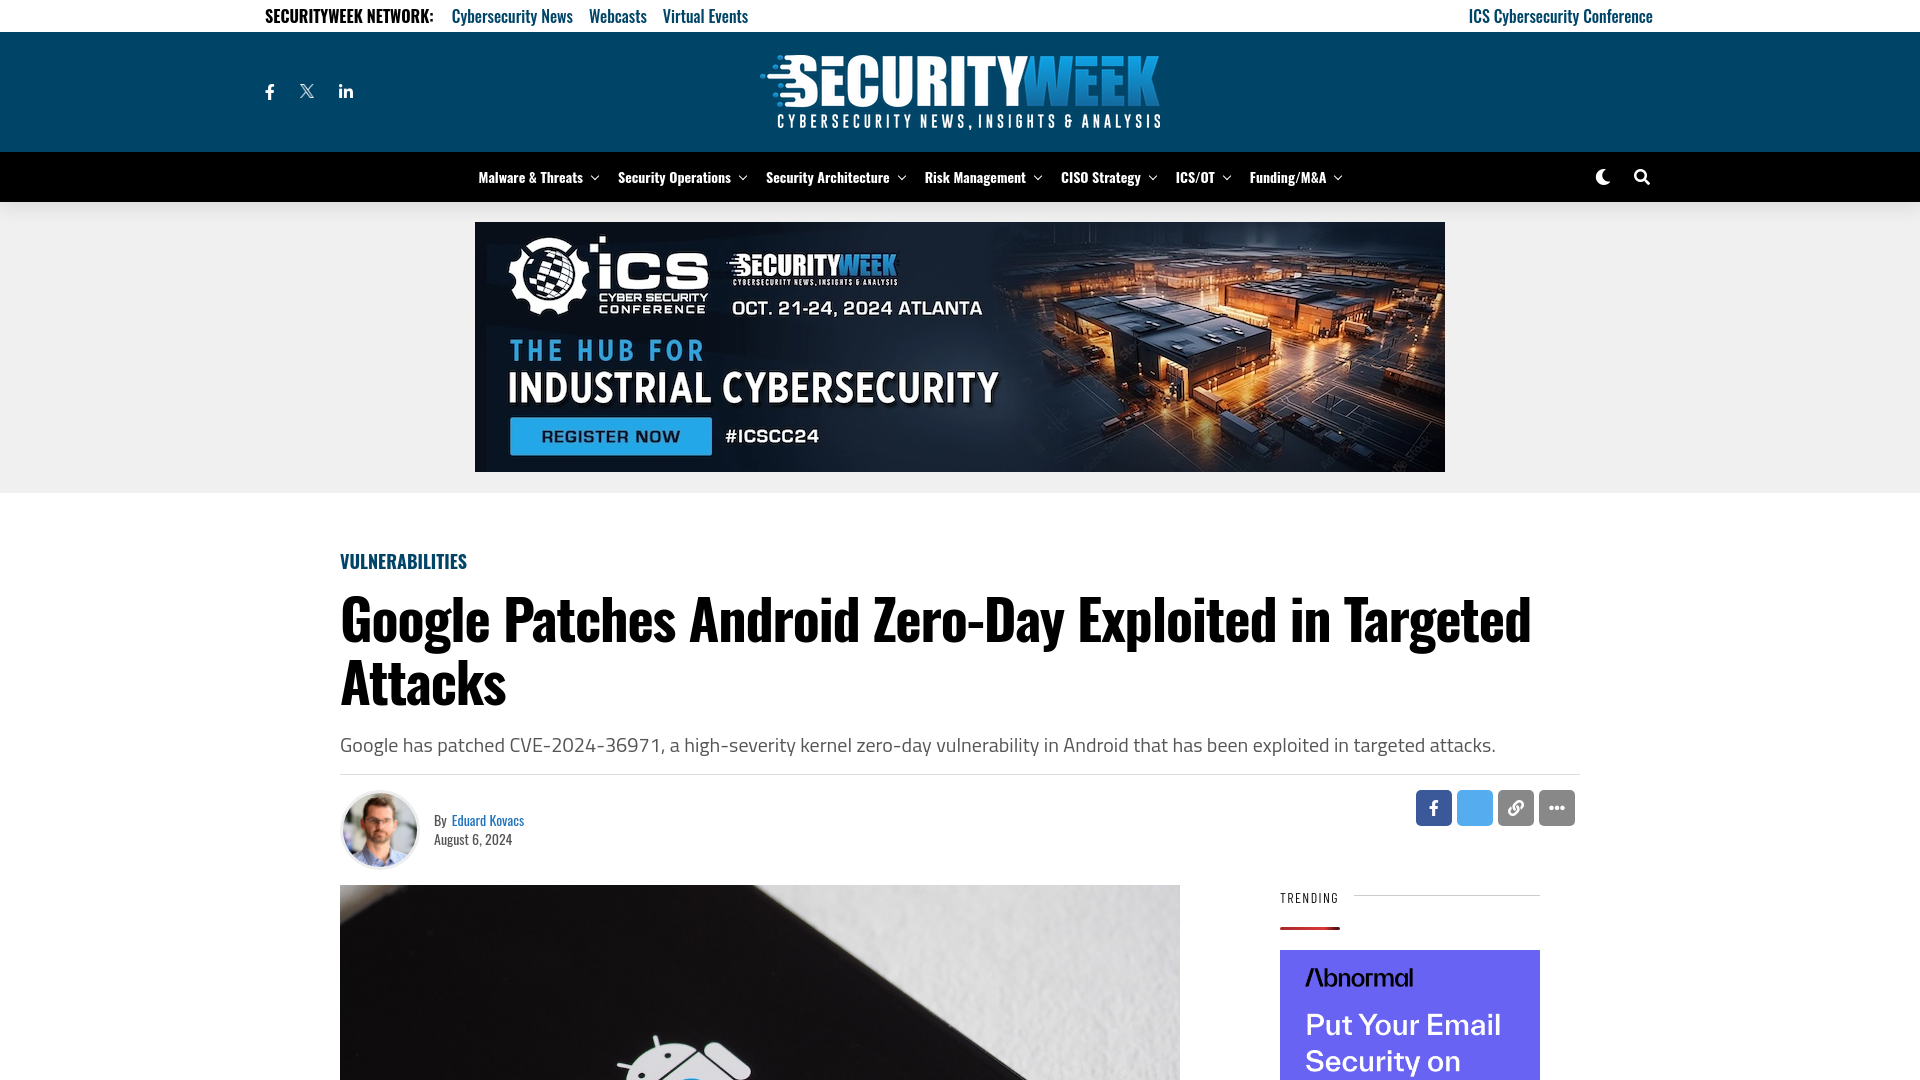Click the copy link icon
The width and height of the screenshot is (1920, 1080).
click(x=1515, y=807)
